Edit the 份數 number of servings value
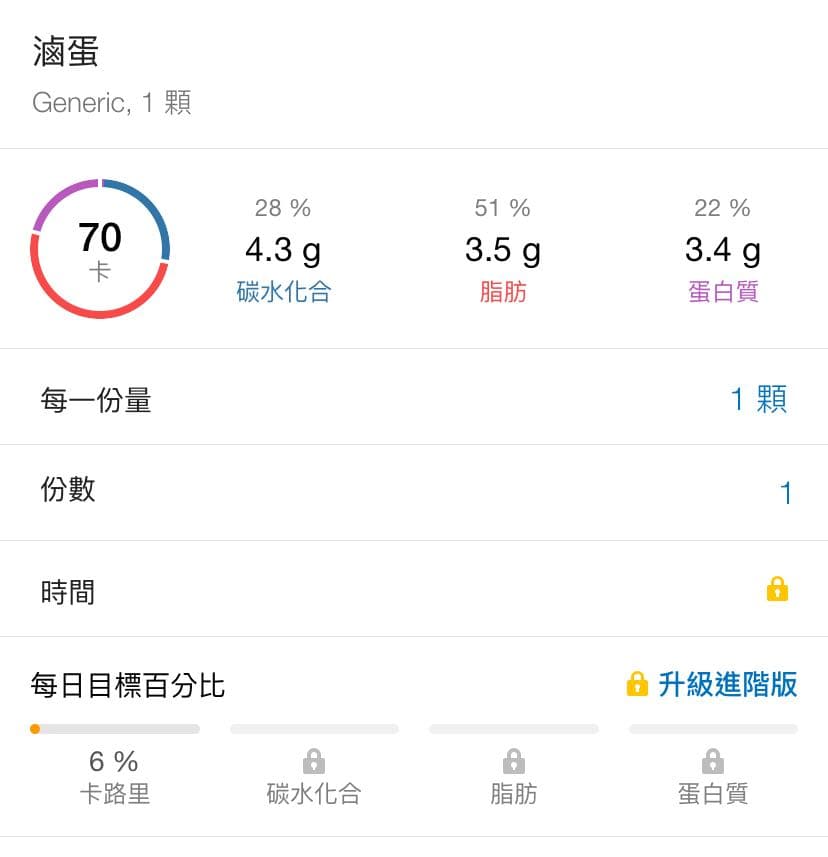 (786, 493)
